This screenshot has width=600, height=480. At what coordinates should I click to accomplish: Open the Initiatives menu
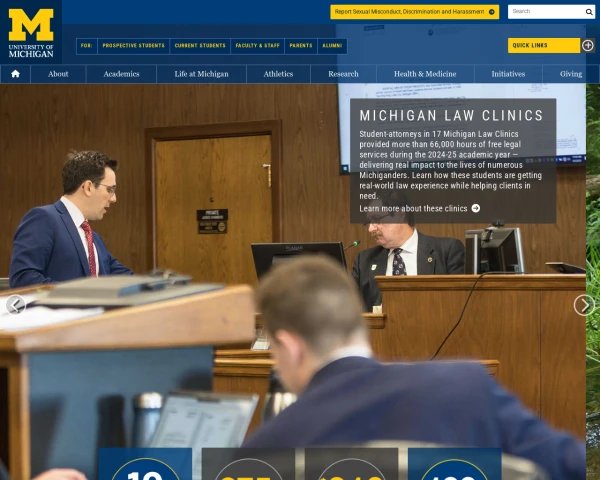508,74
